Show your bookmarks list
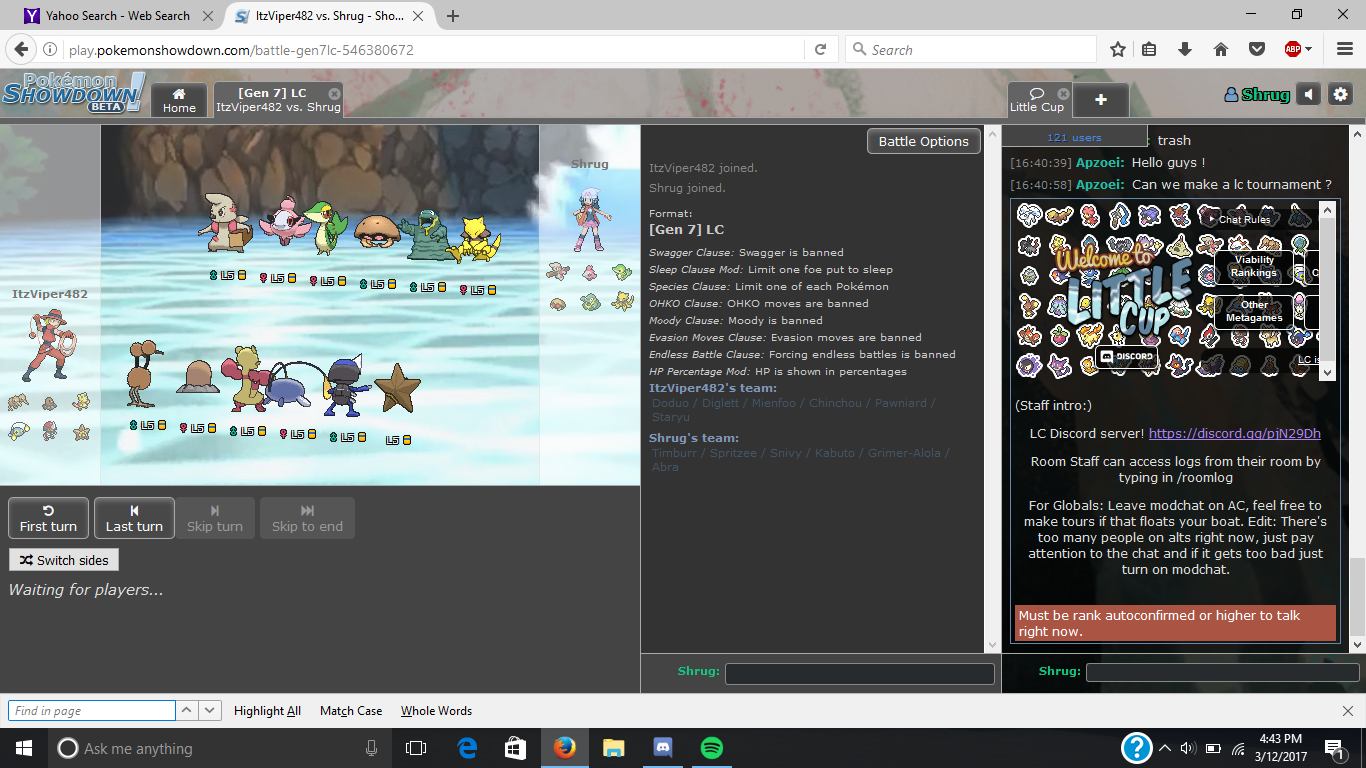Image resolution: width=1366 pixels, height=768 pixels. (1150, 50)
